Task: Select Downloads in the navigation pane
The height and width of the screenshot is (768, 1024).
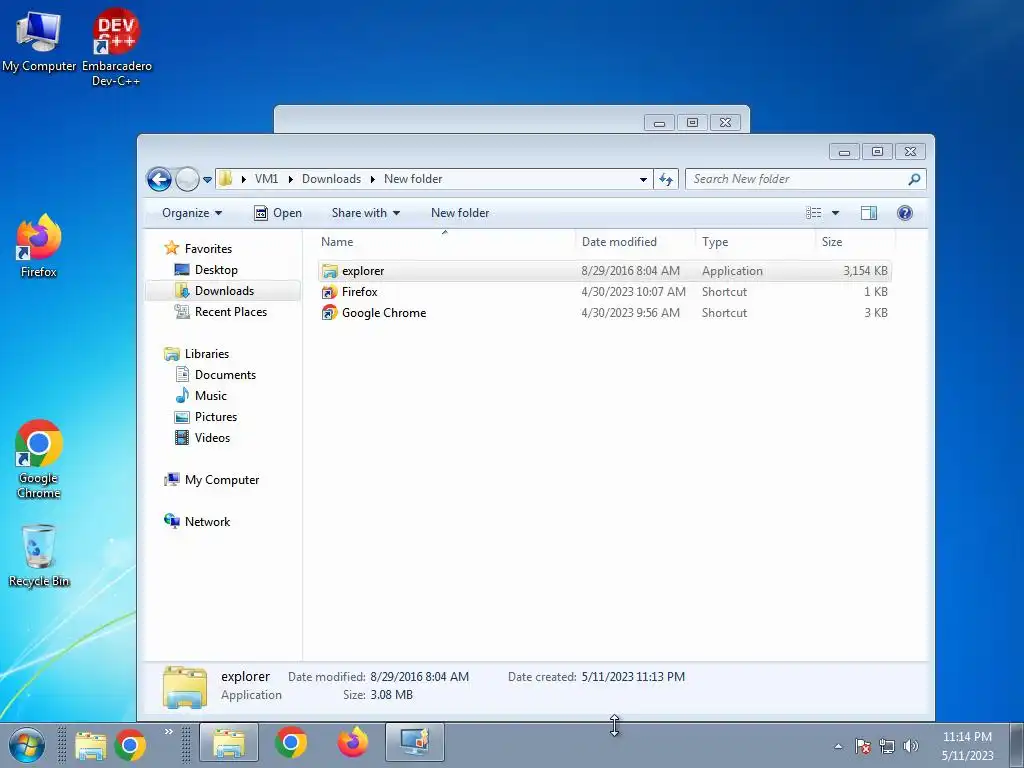Action: pyautogui.click(x=224, y=291)
